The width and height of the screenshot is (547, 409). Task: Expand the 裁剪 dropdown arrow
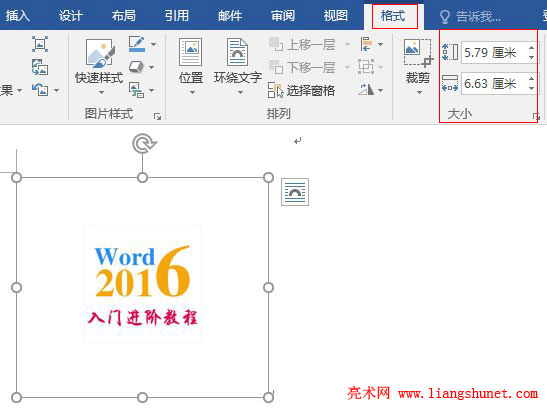[x=419, y=92]
